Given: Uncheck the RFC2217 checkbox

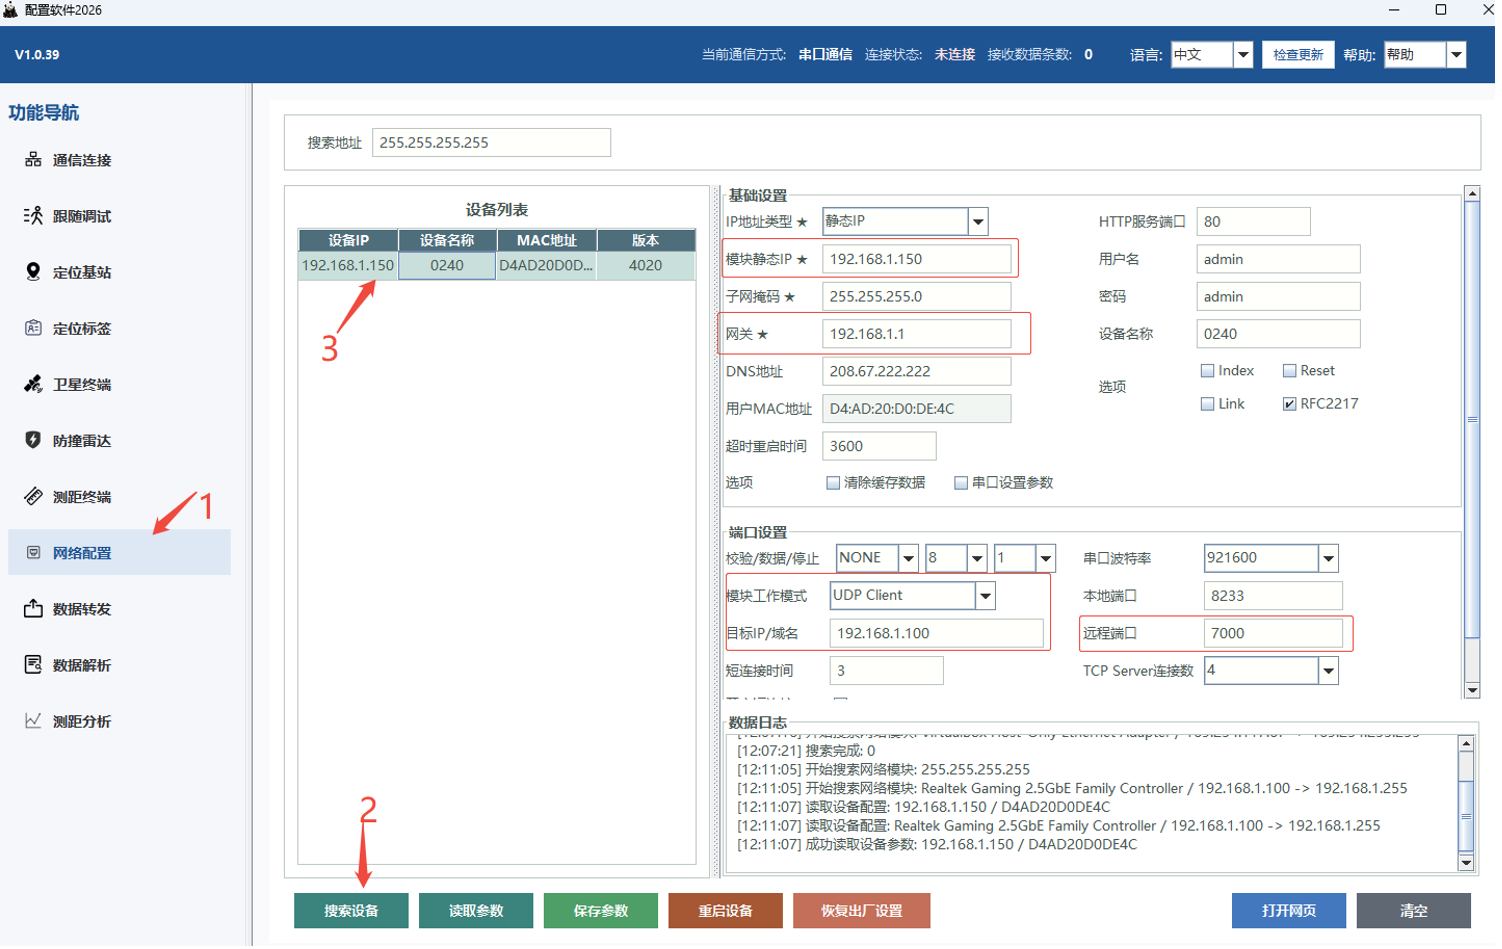Looking at the screenshot, I should pos(1289,404).
